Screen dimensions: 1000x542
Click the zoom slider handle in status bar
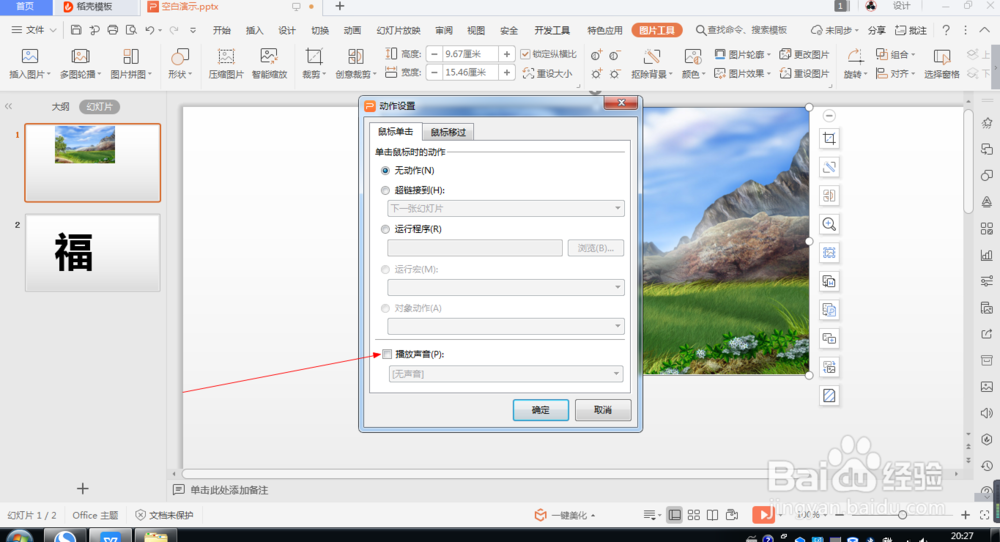coord(902,515)
